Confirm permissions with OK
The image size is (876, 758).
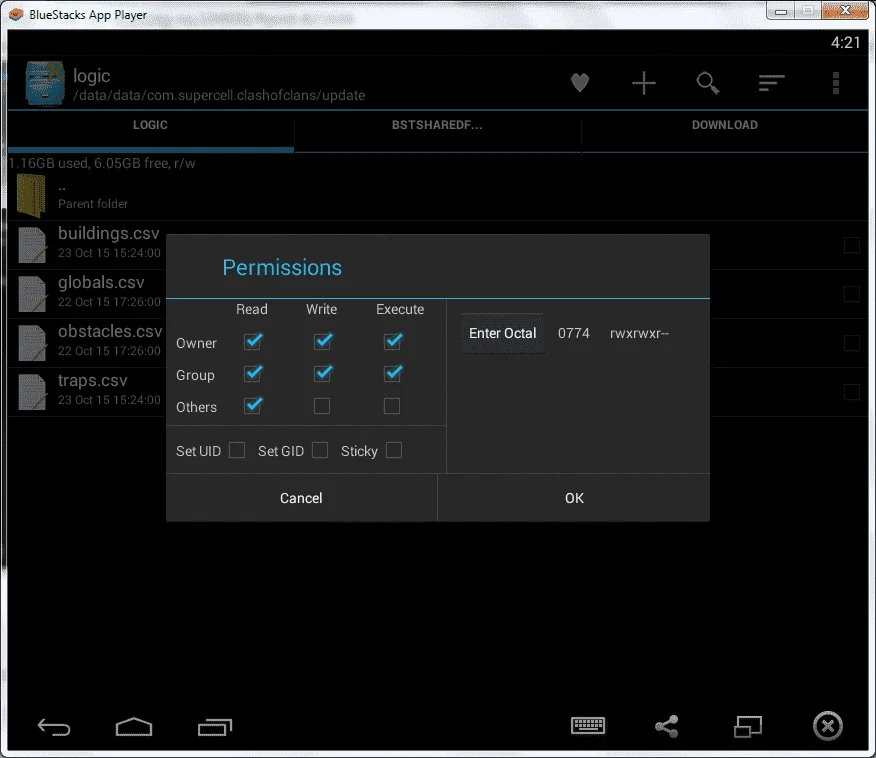point(574,498)
